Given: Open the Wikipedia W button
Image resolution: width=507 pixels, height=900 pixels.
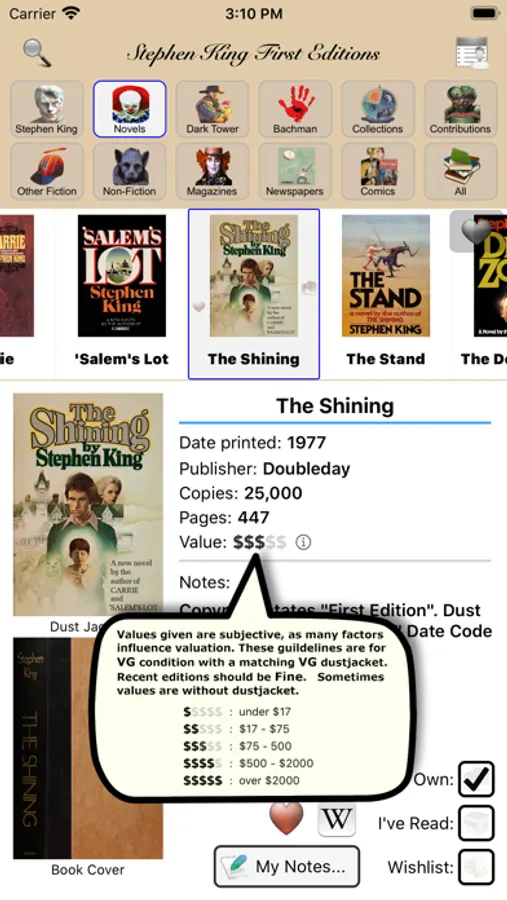Looking at the screenshot, I should click(x=336, y=819).
